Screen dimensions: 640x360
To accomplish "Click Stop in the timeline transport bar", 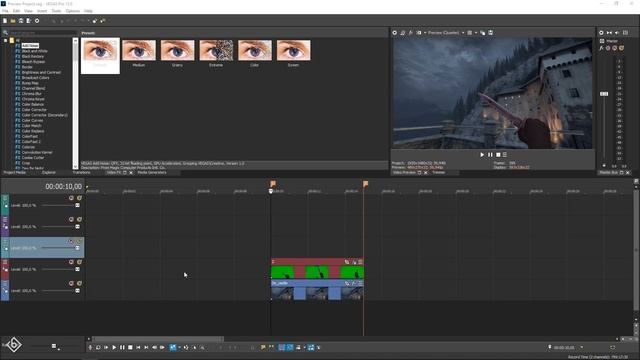I will tap(130, 347).
